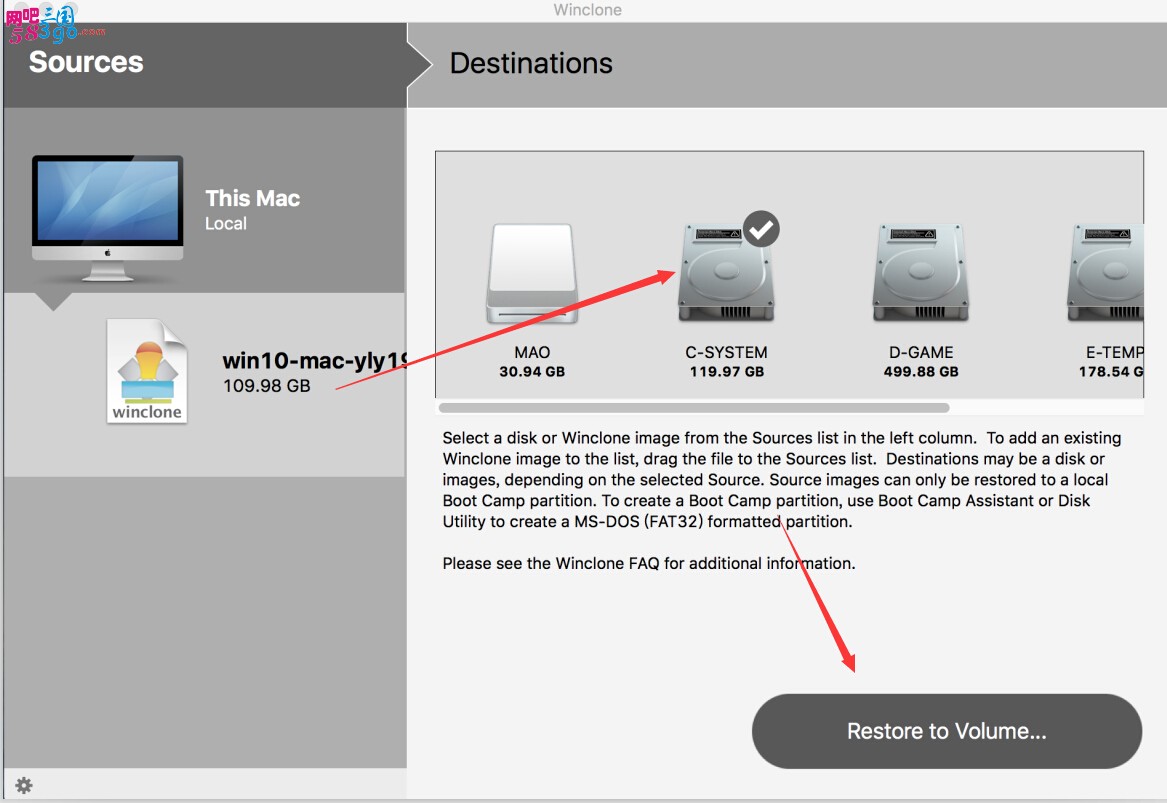This screenshot has width=1167, height=803.
Task: Select the C-SYSTEM hard drive icon
Action: coord(726,272)
